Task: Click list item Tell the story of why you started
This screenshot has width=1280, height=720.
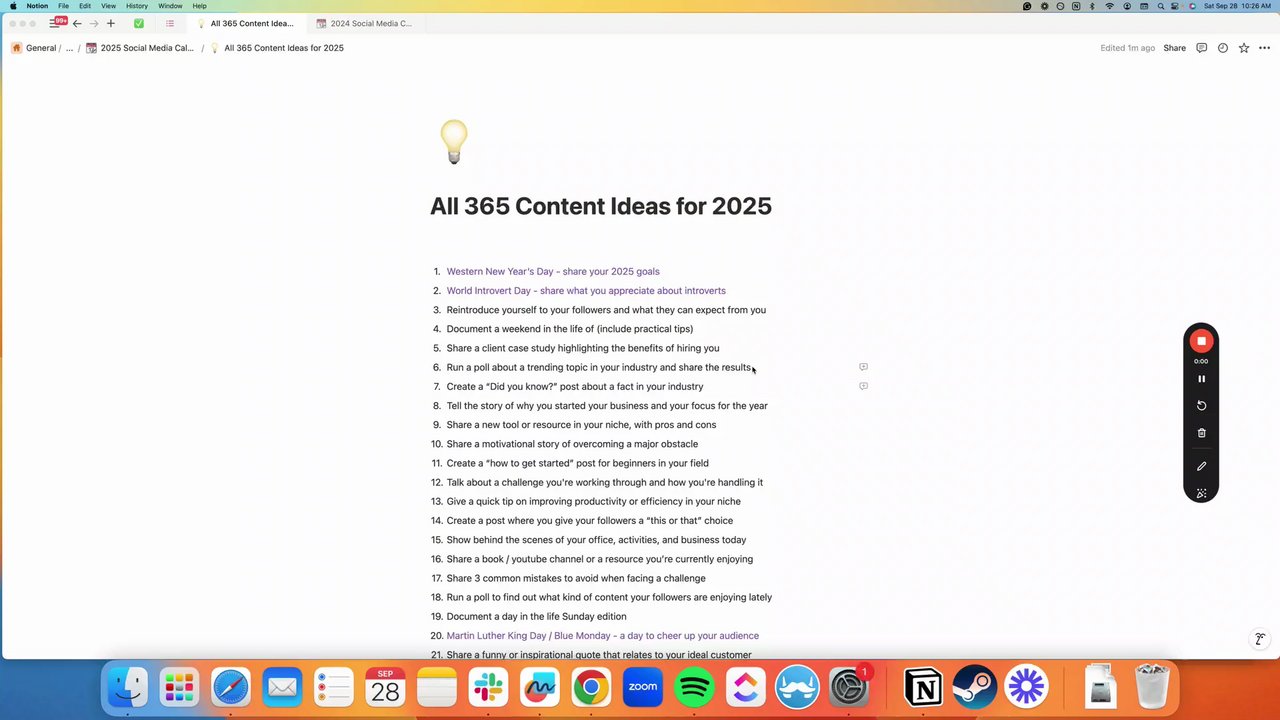Action: click(607, 406)
